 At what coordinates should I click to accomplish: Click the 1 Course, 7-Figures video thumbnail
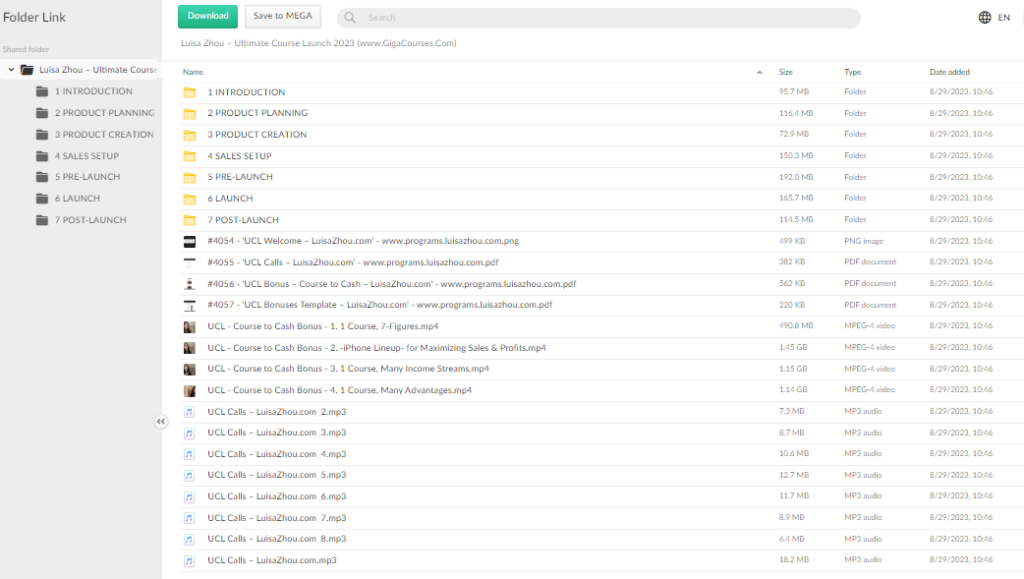point(189,327)
